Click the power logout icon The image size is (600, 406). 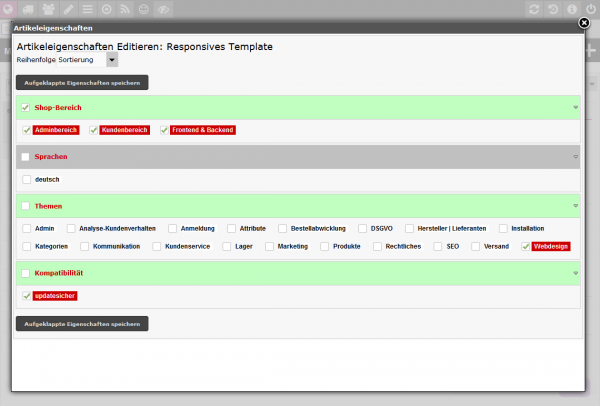(591, 9)
